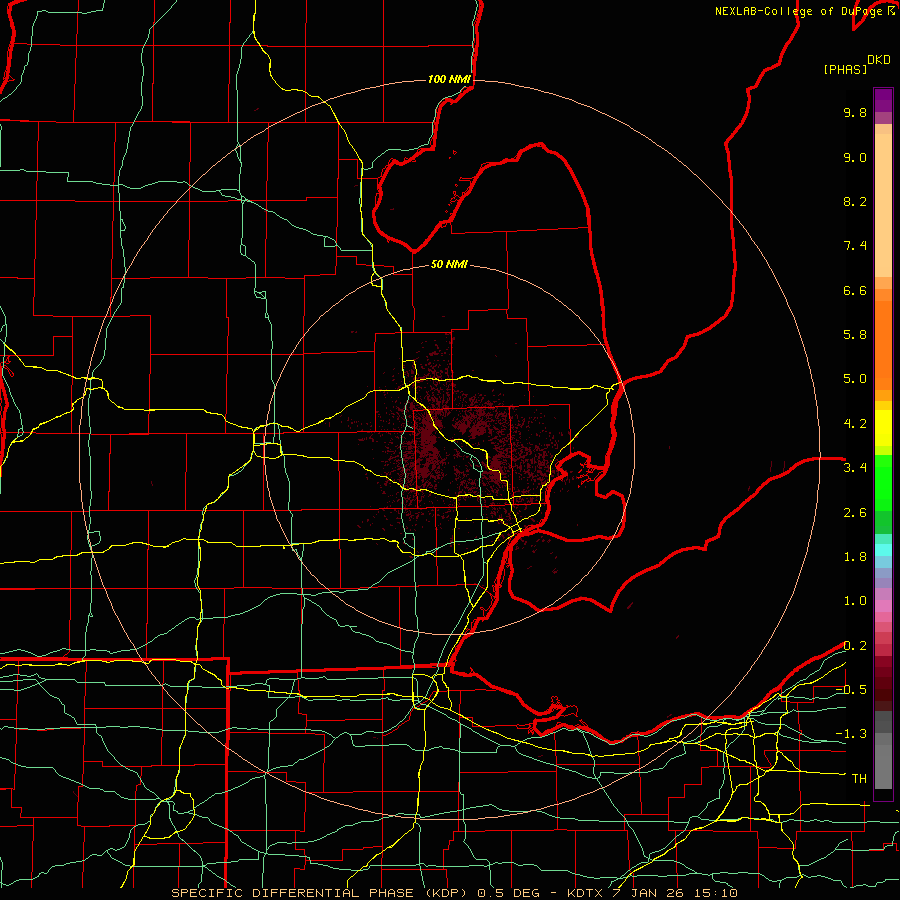This screenshot has width=900, height=900.
Task: Click the product title at the bottom
Action: (455, 893)
